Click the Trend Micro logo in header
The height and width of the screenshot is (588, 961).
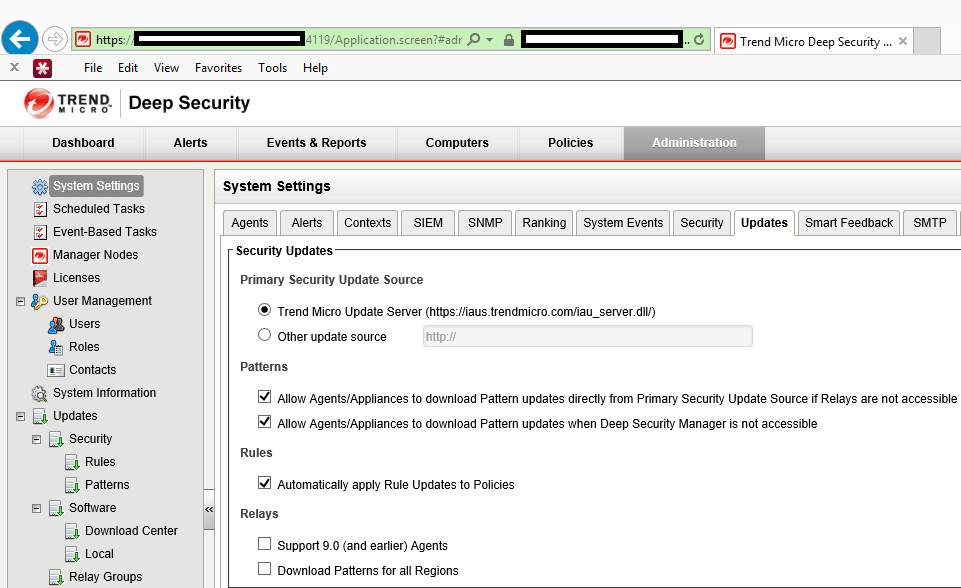point(67,103)
